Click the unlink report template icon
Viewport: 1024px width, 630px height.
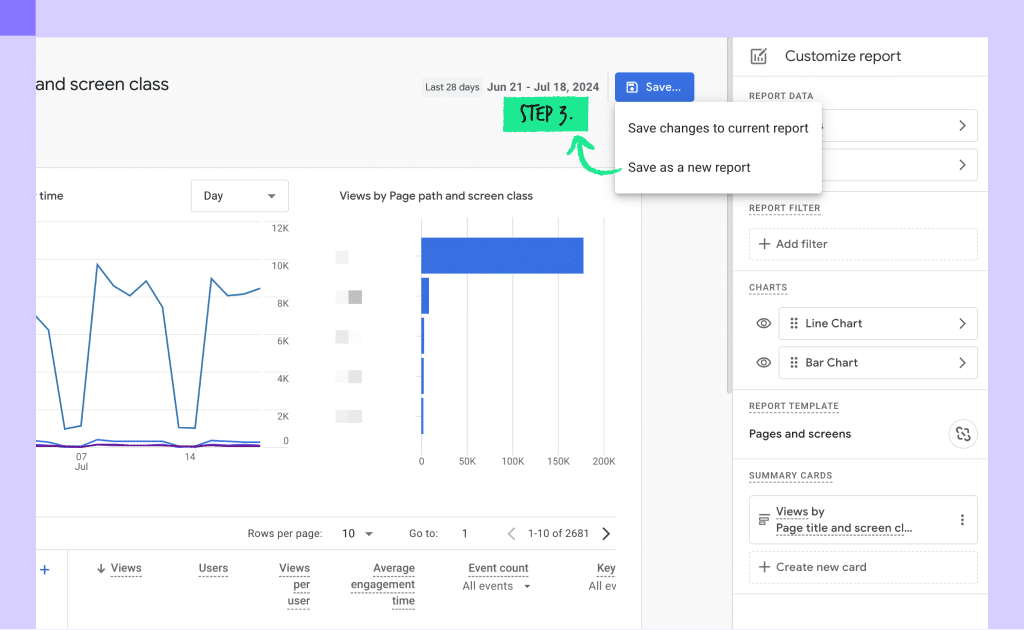pyautogui.click(x=963, y=434)
